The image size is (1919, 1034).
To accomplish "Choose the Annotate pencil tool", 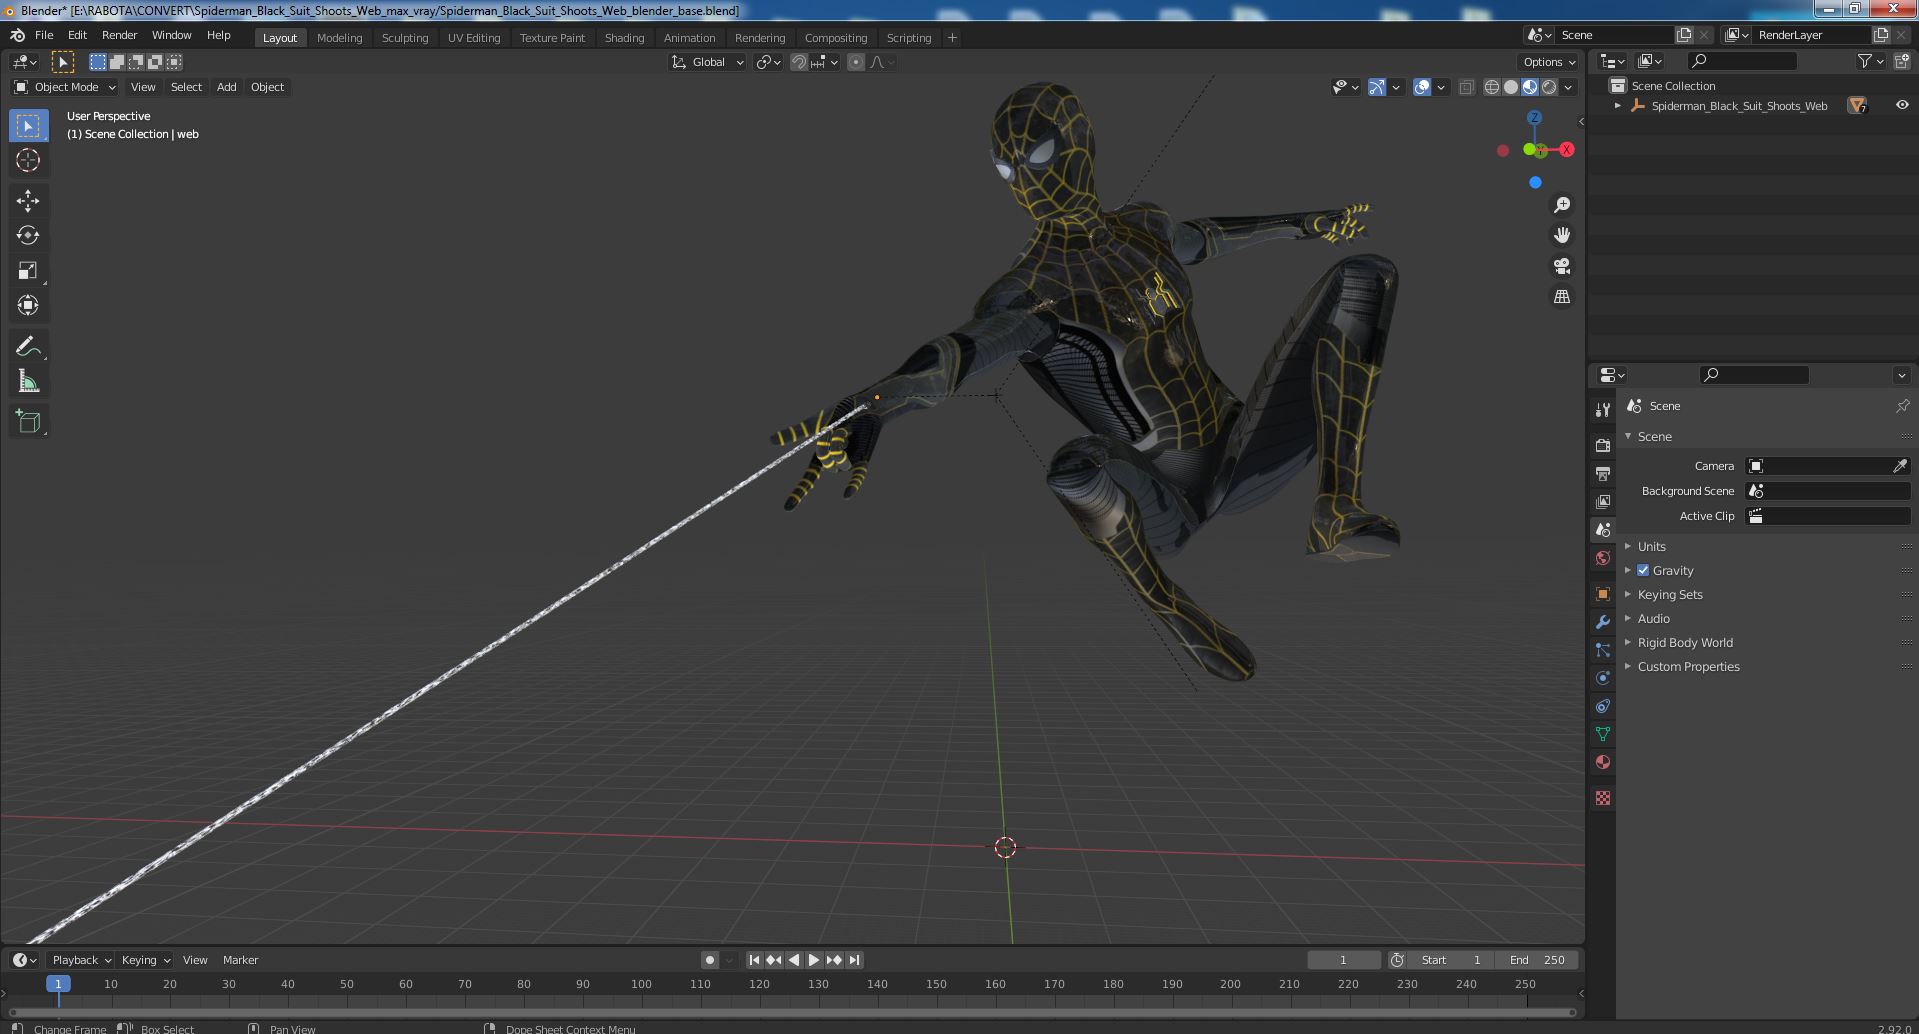I will click(28, 347).
